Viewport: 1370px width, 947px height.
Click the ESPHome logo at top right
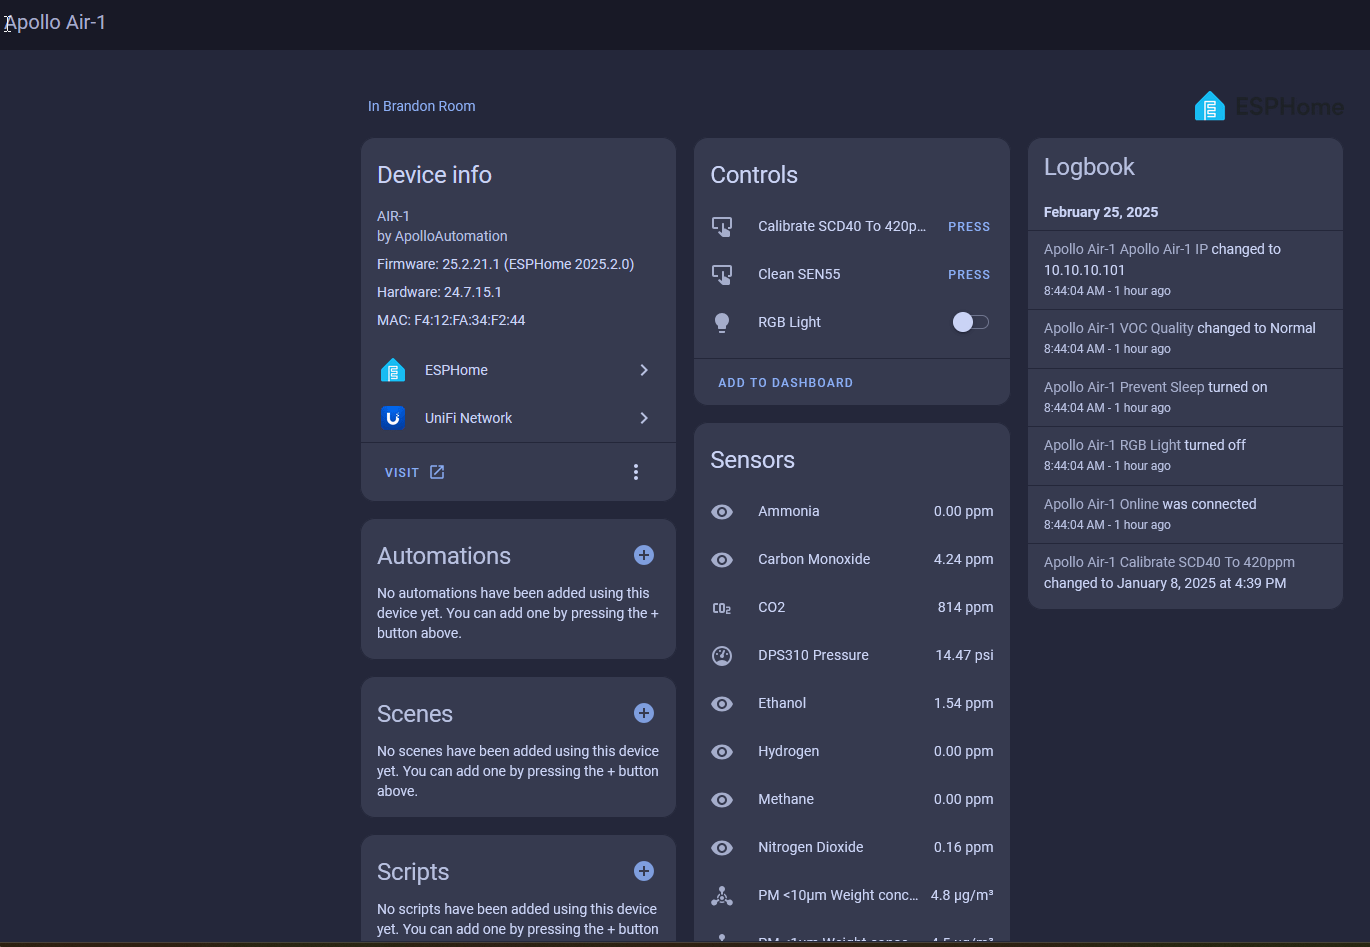click(x=1268, y=106)
